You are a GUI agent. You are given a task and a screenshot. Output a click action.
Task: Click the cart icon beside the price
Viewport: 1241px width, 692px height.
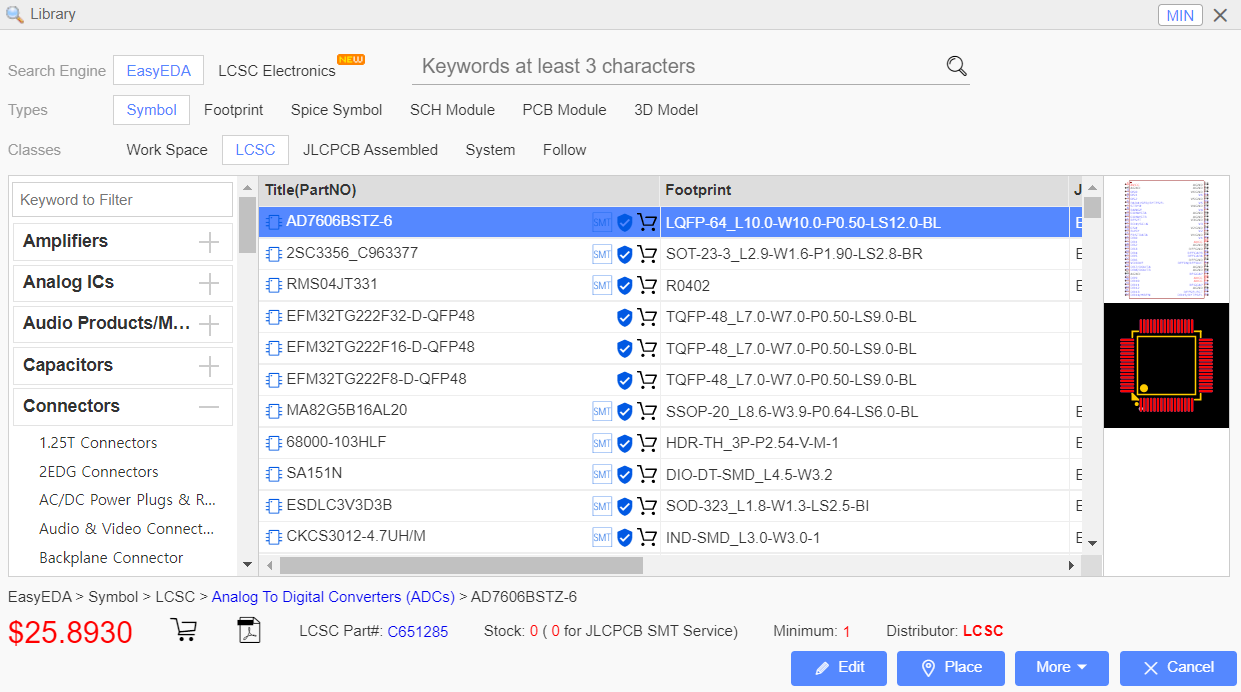click(x=183, y=630)
